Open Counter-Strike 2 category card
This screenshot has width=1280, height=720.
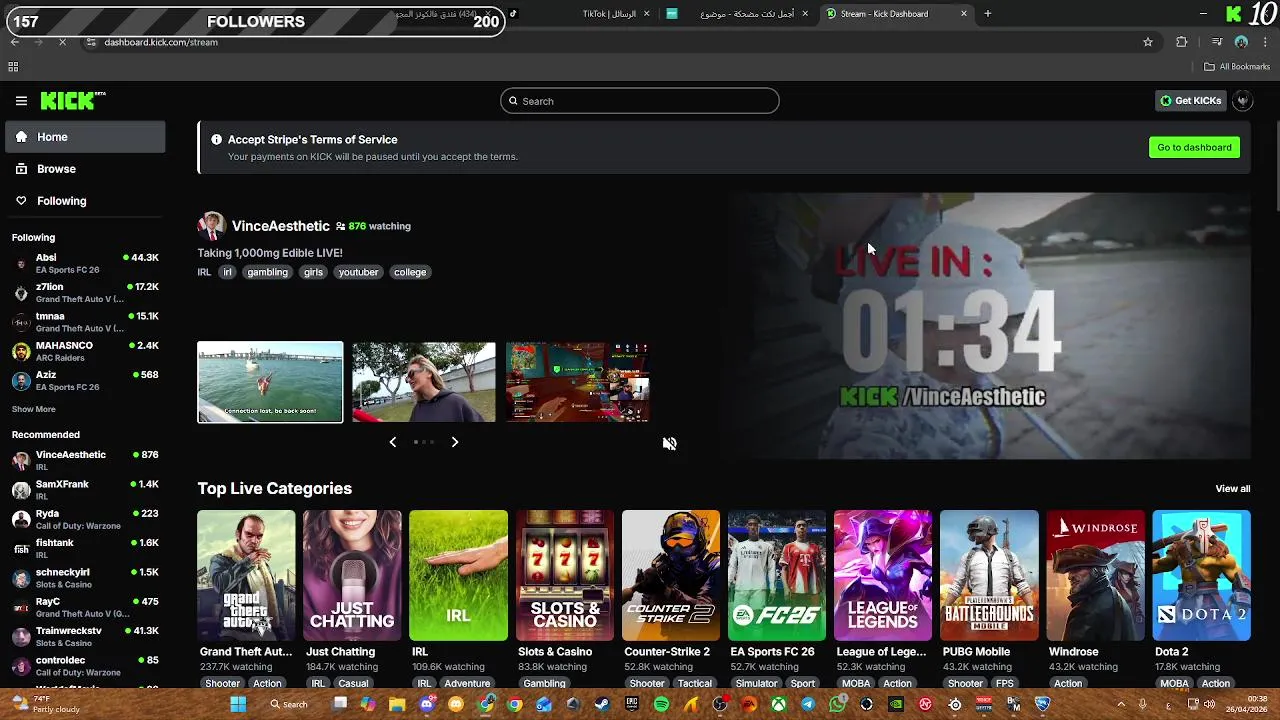pos(671,575)
